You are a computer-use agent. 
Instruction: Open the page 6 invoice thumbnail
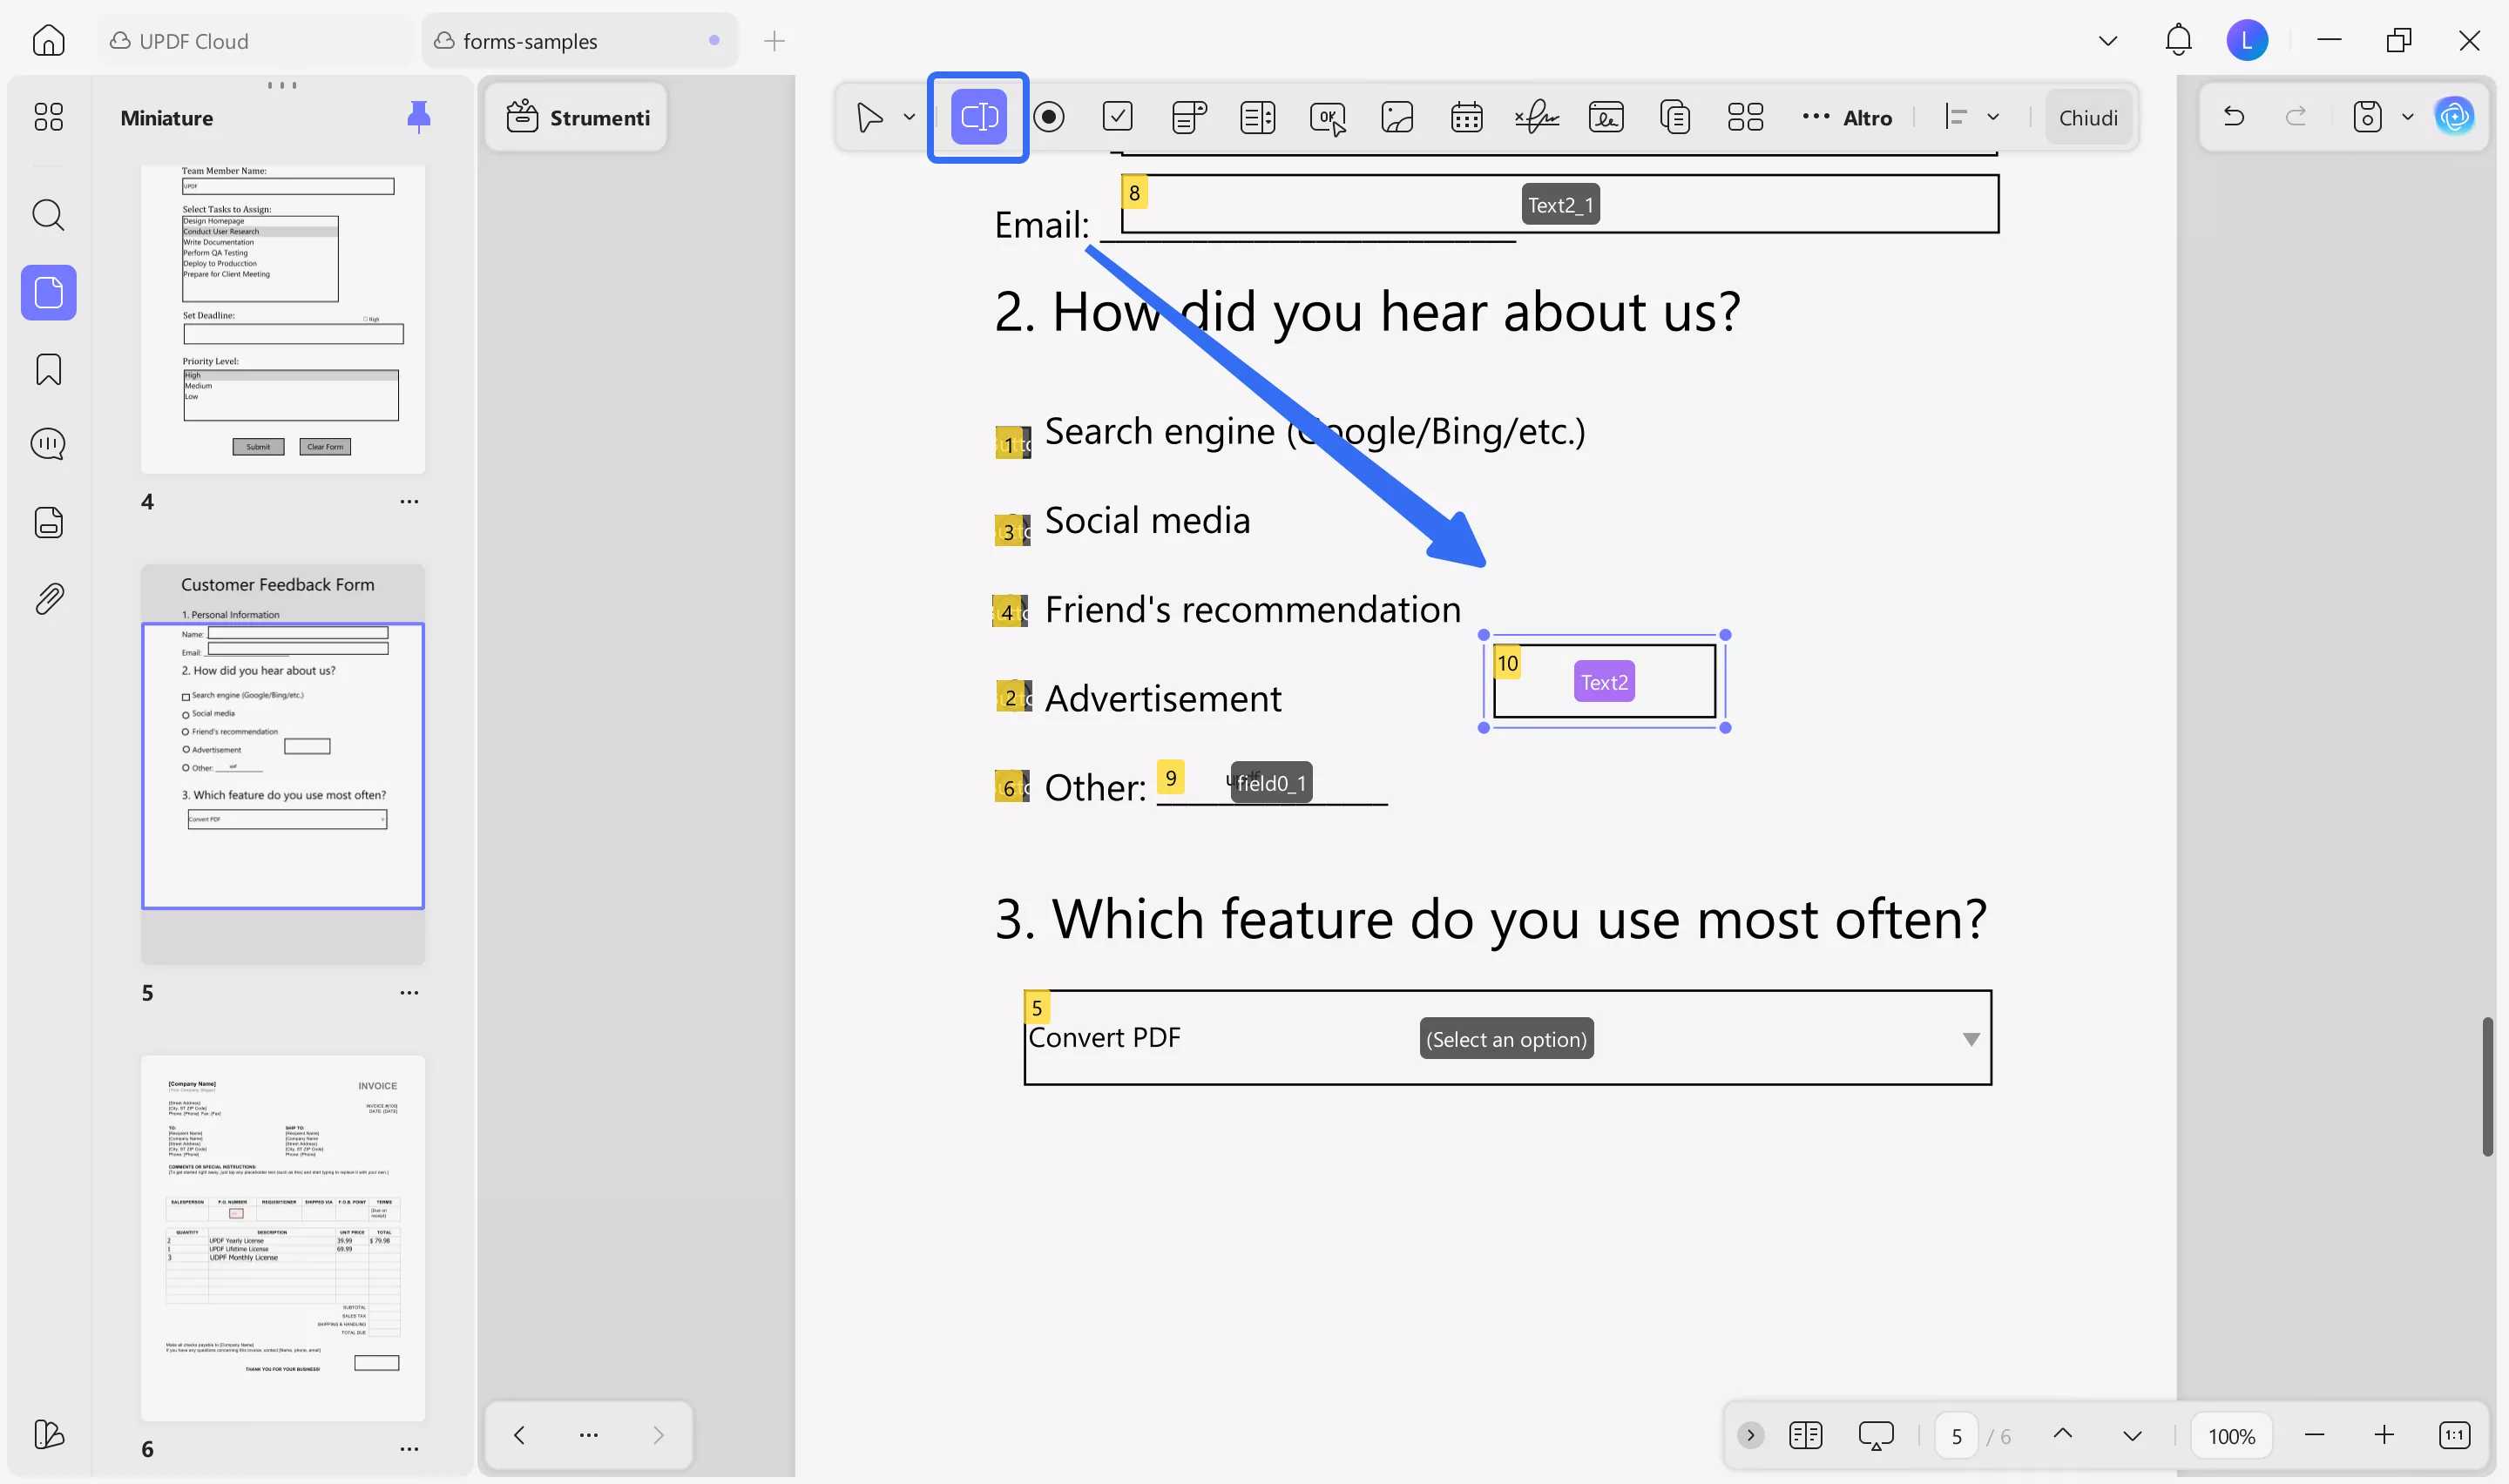pos(283,1236)
